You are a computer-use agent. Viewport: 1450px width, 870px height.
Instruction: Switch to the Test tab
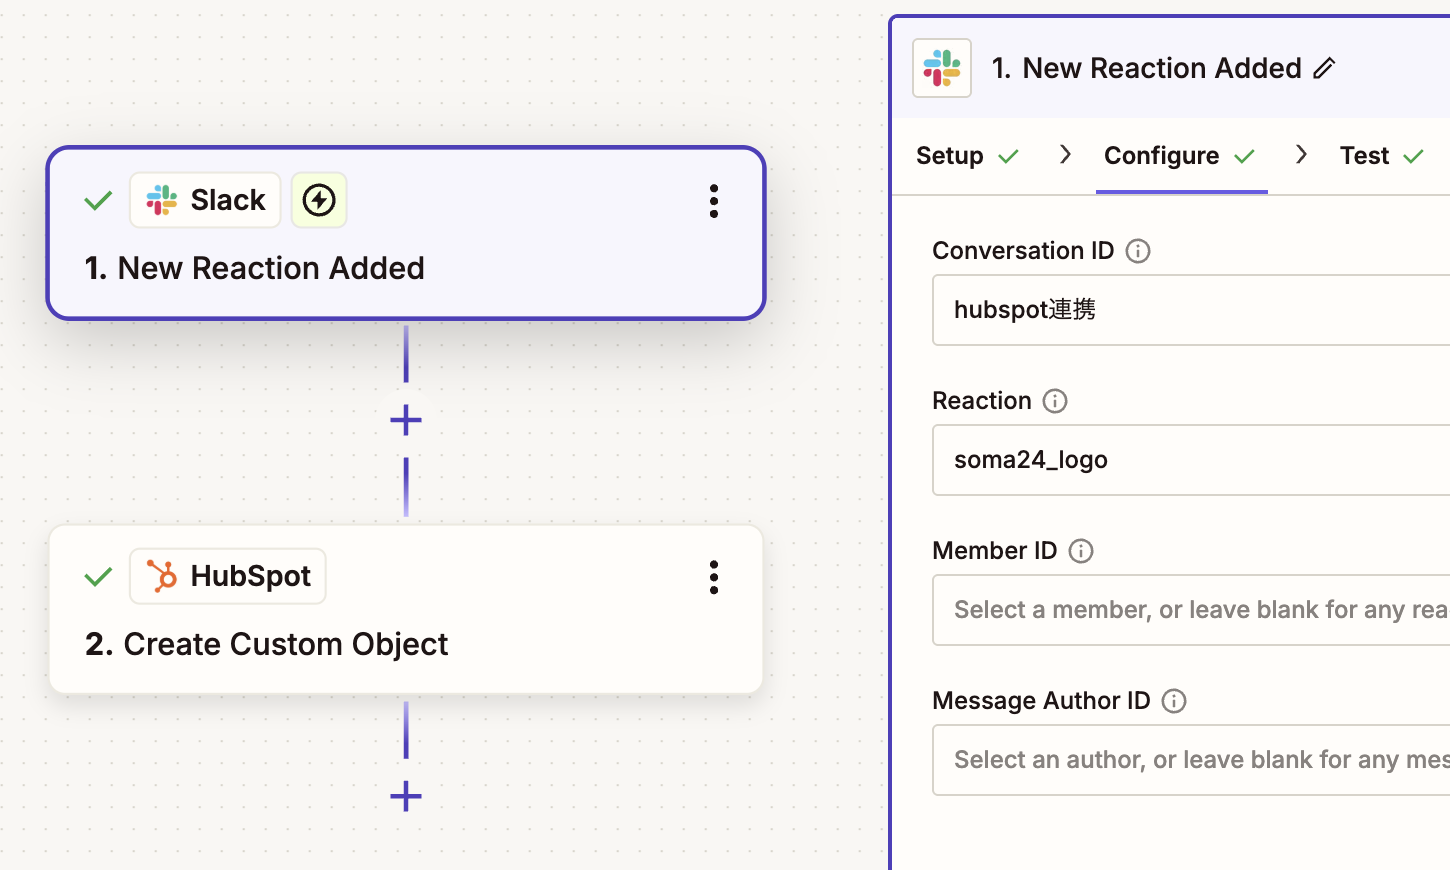click(1381, 156)
